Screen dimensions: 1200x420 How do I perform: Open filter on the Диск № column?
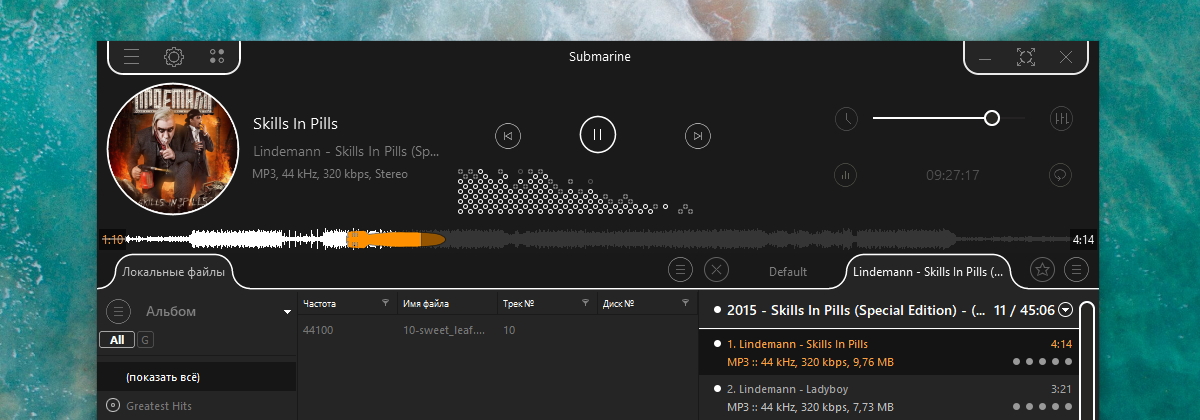pyautogui.click(x=685, y=303)
